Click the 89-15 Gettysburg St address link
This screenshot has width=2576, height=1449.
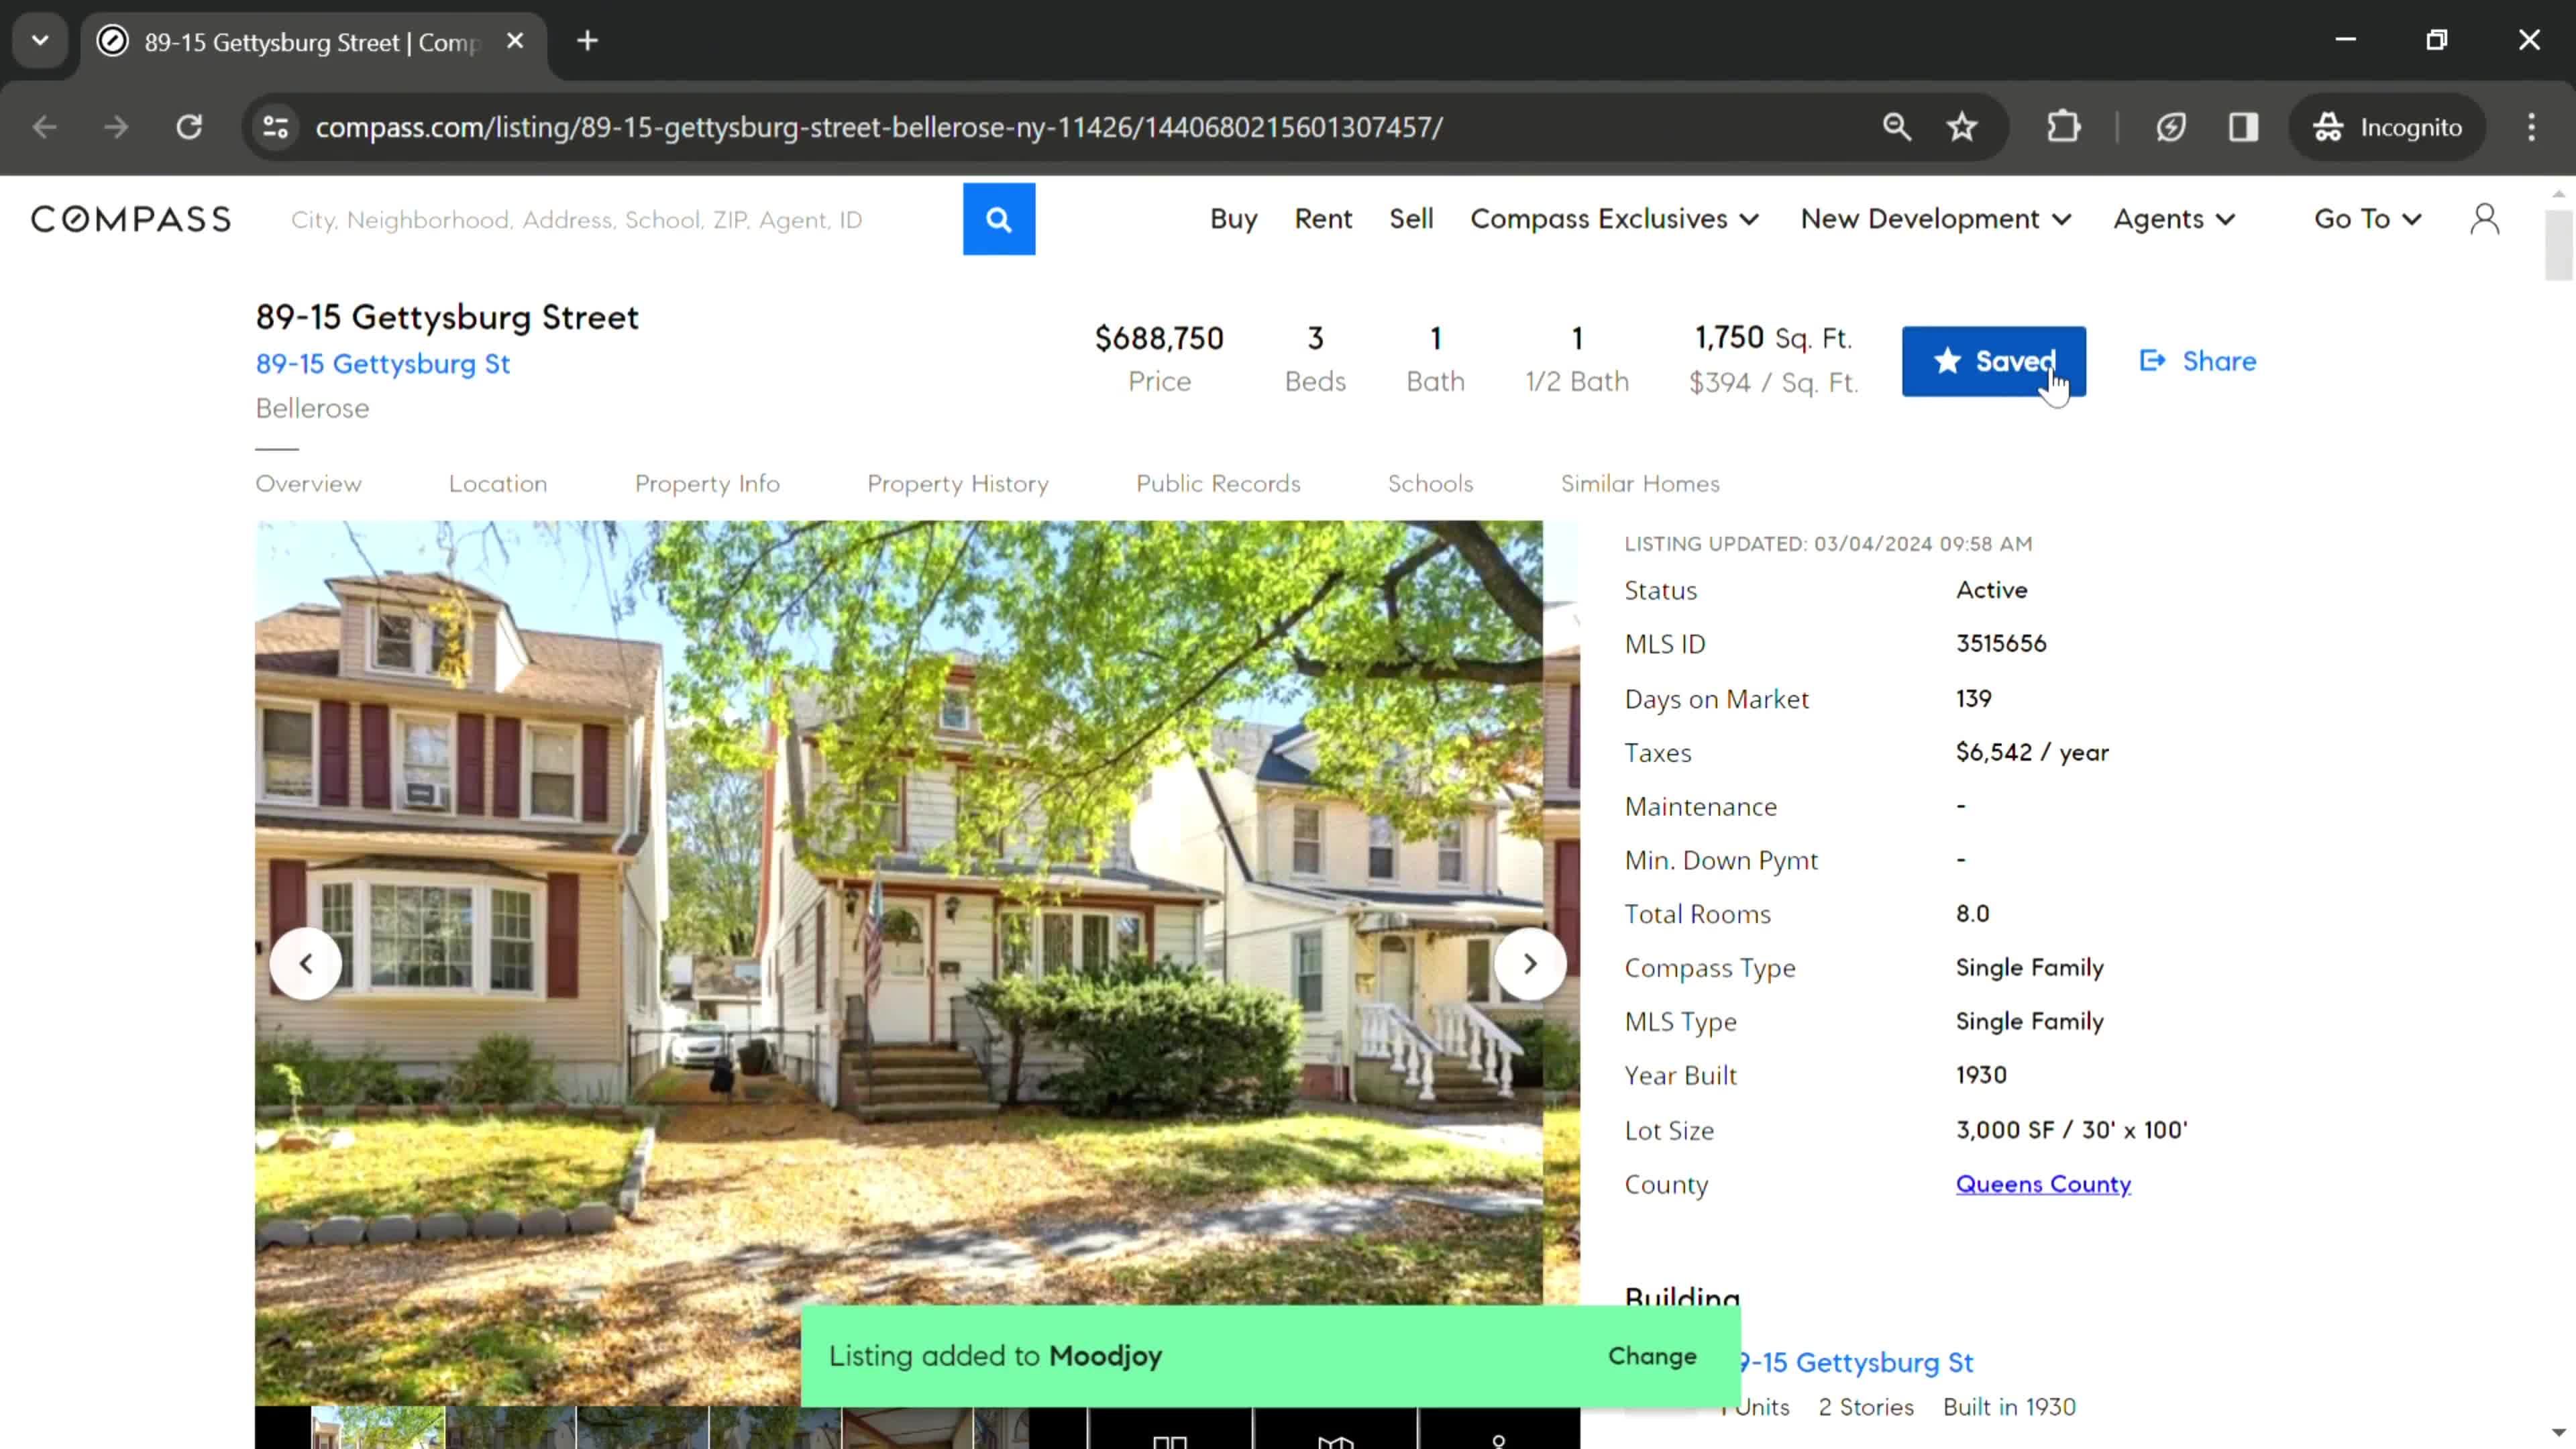coord(382,363)
